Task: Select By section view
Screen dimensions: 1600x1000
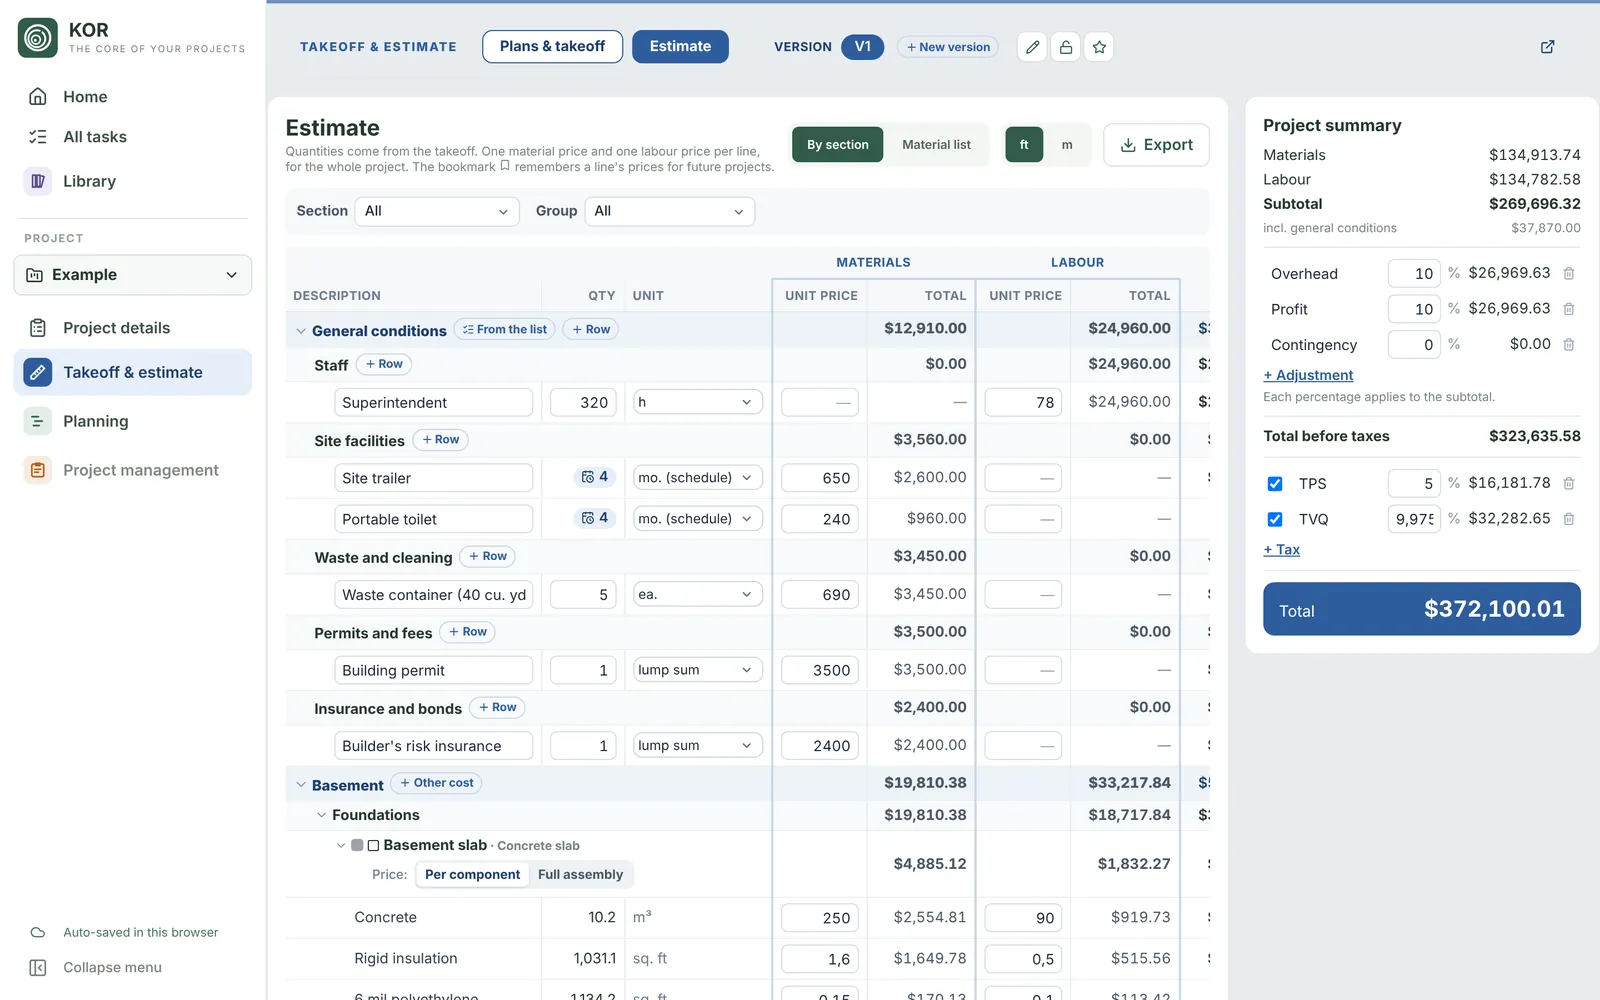Action: (838, 145)
